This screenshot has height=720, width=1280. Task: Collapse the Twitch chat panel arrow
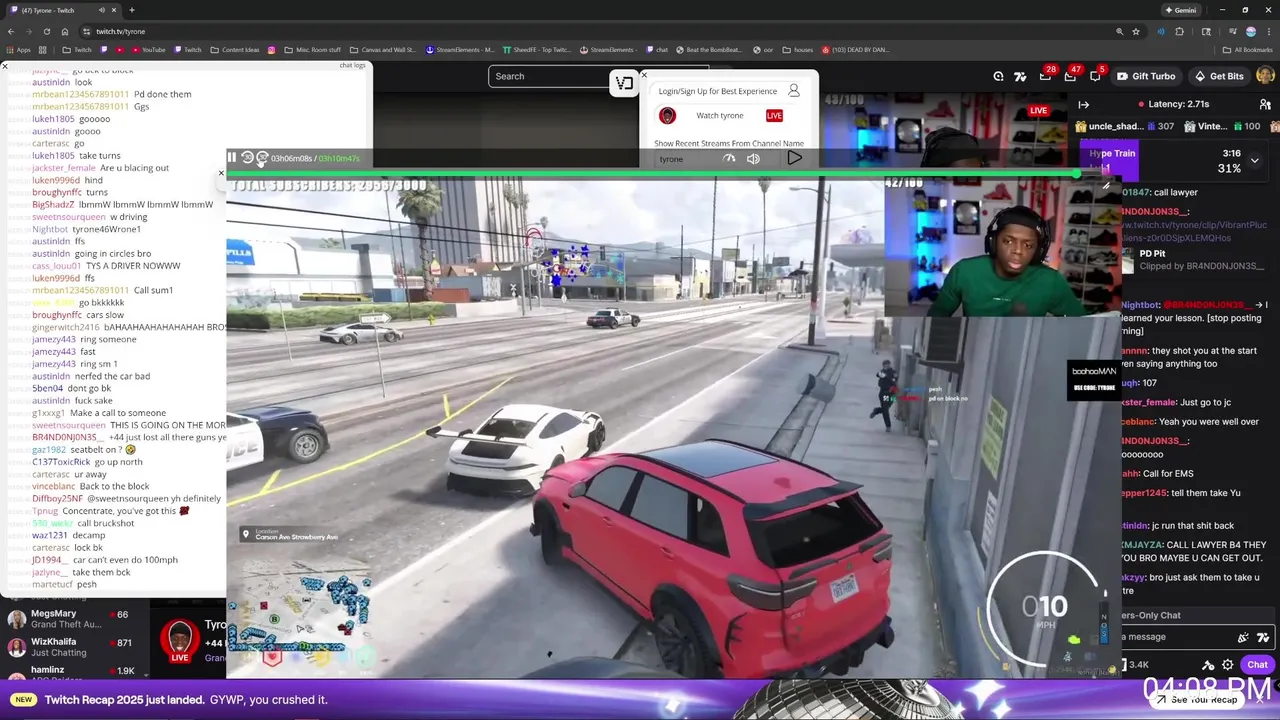[1084, 104]
